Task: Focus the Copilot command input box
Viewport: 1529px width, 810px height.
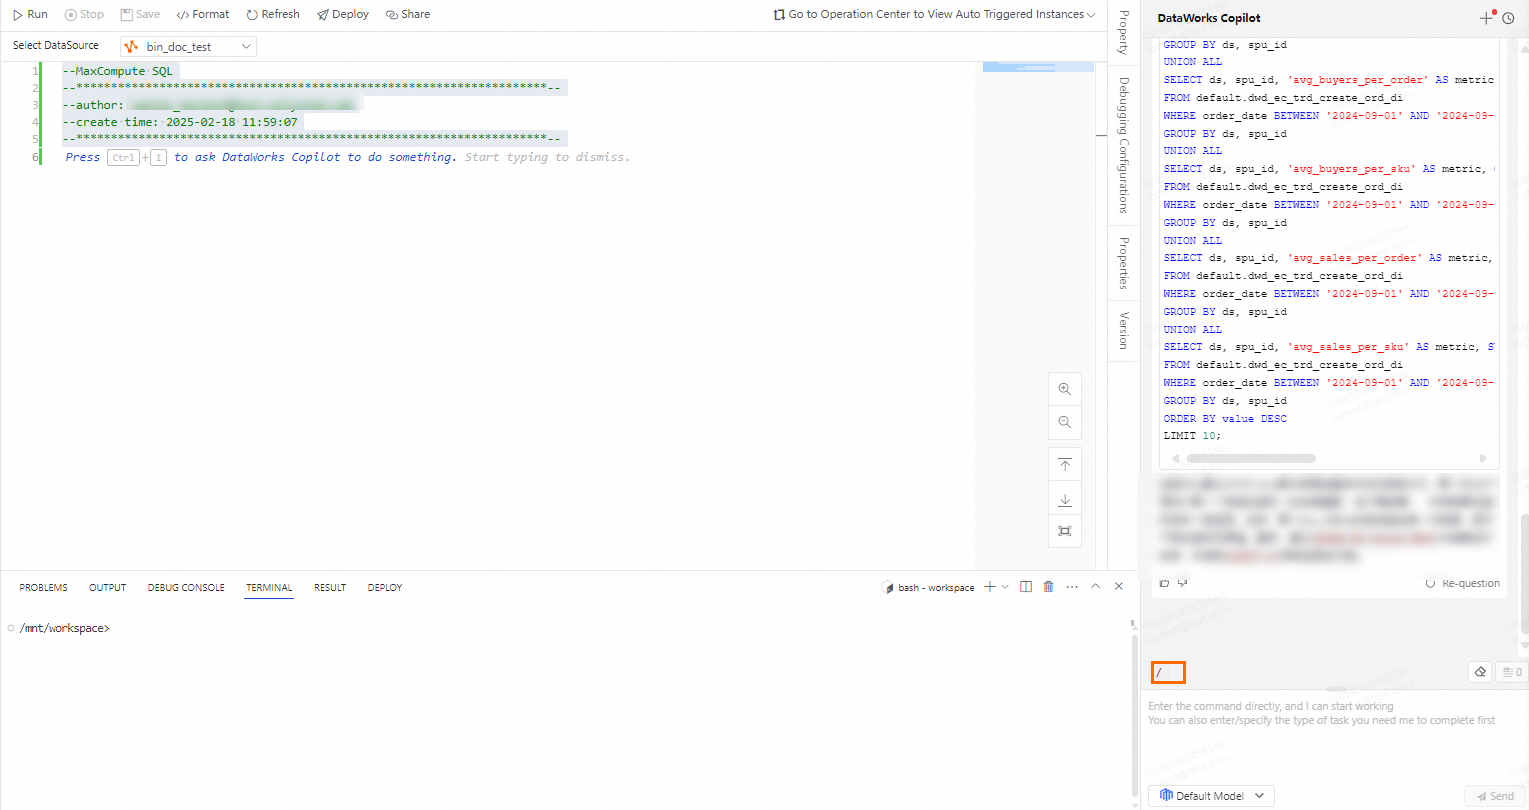Action: tap(1334, 736)
